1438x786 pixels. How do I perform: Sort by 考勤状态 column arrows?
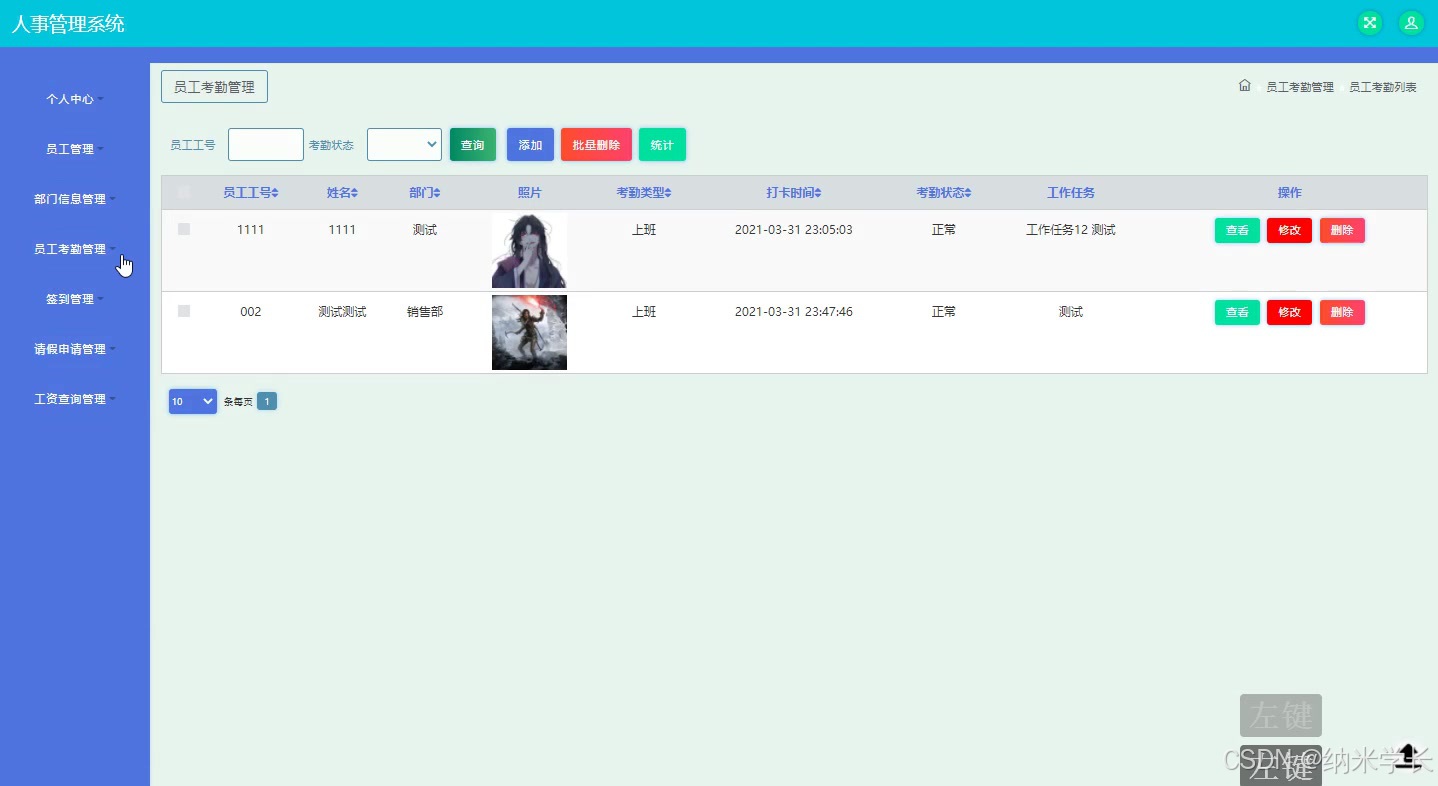coord(968,193)
